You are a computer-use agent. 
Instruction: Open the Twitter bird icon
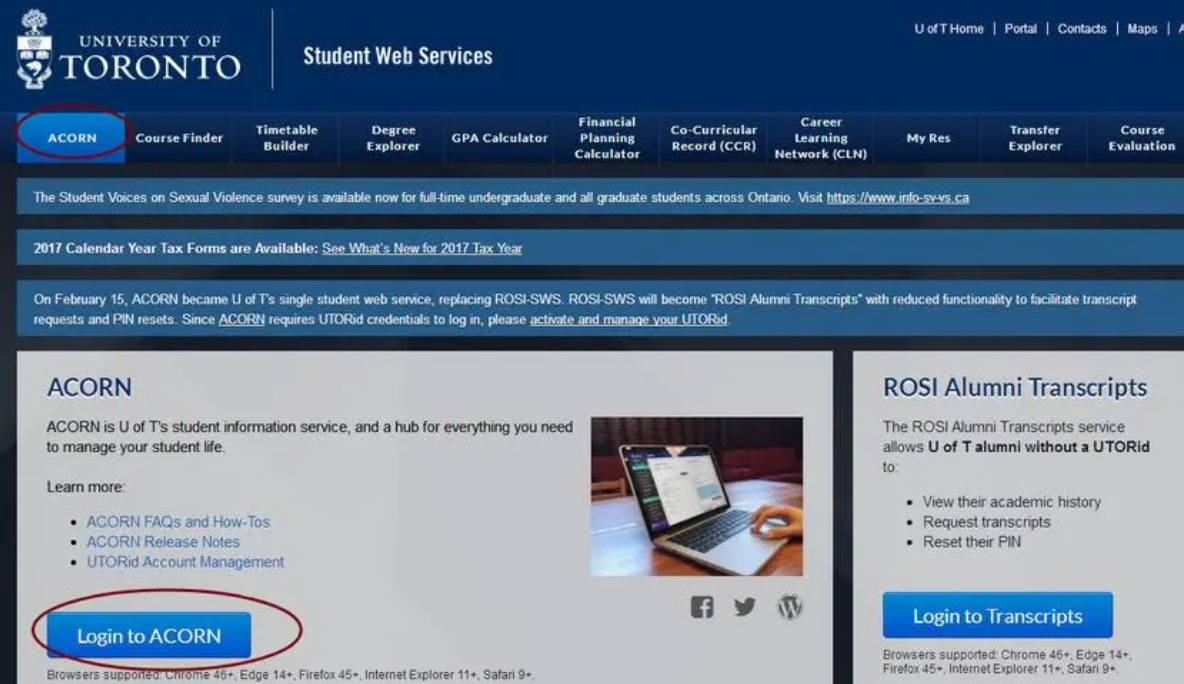745,607
